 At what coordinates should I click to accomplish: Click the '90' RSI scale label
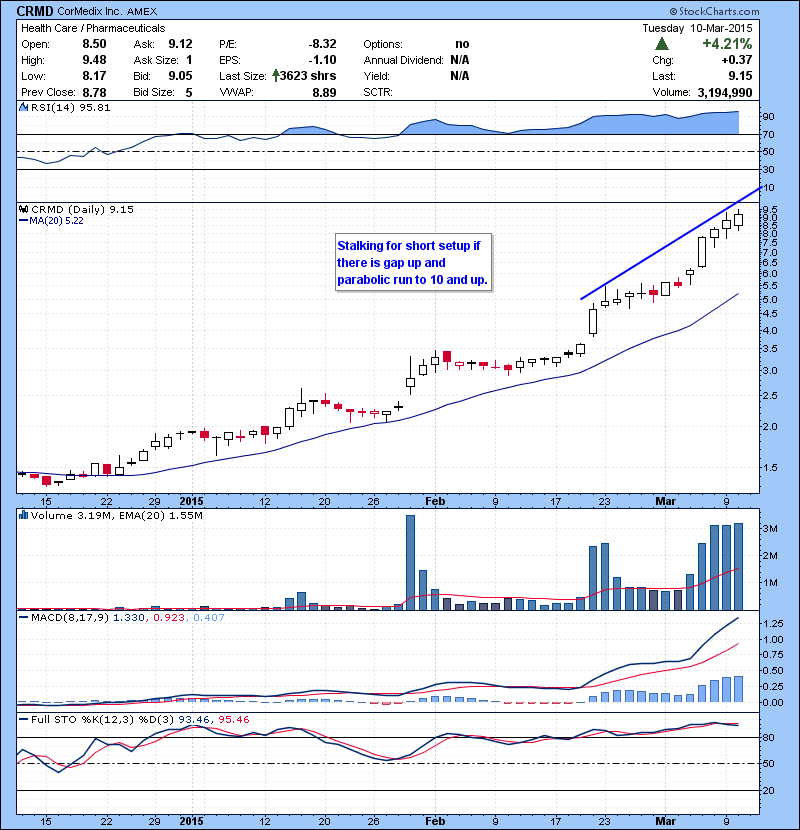pos(768,116)
